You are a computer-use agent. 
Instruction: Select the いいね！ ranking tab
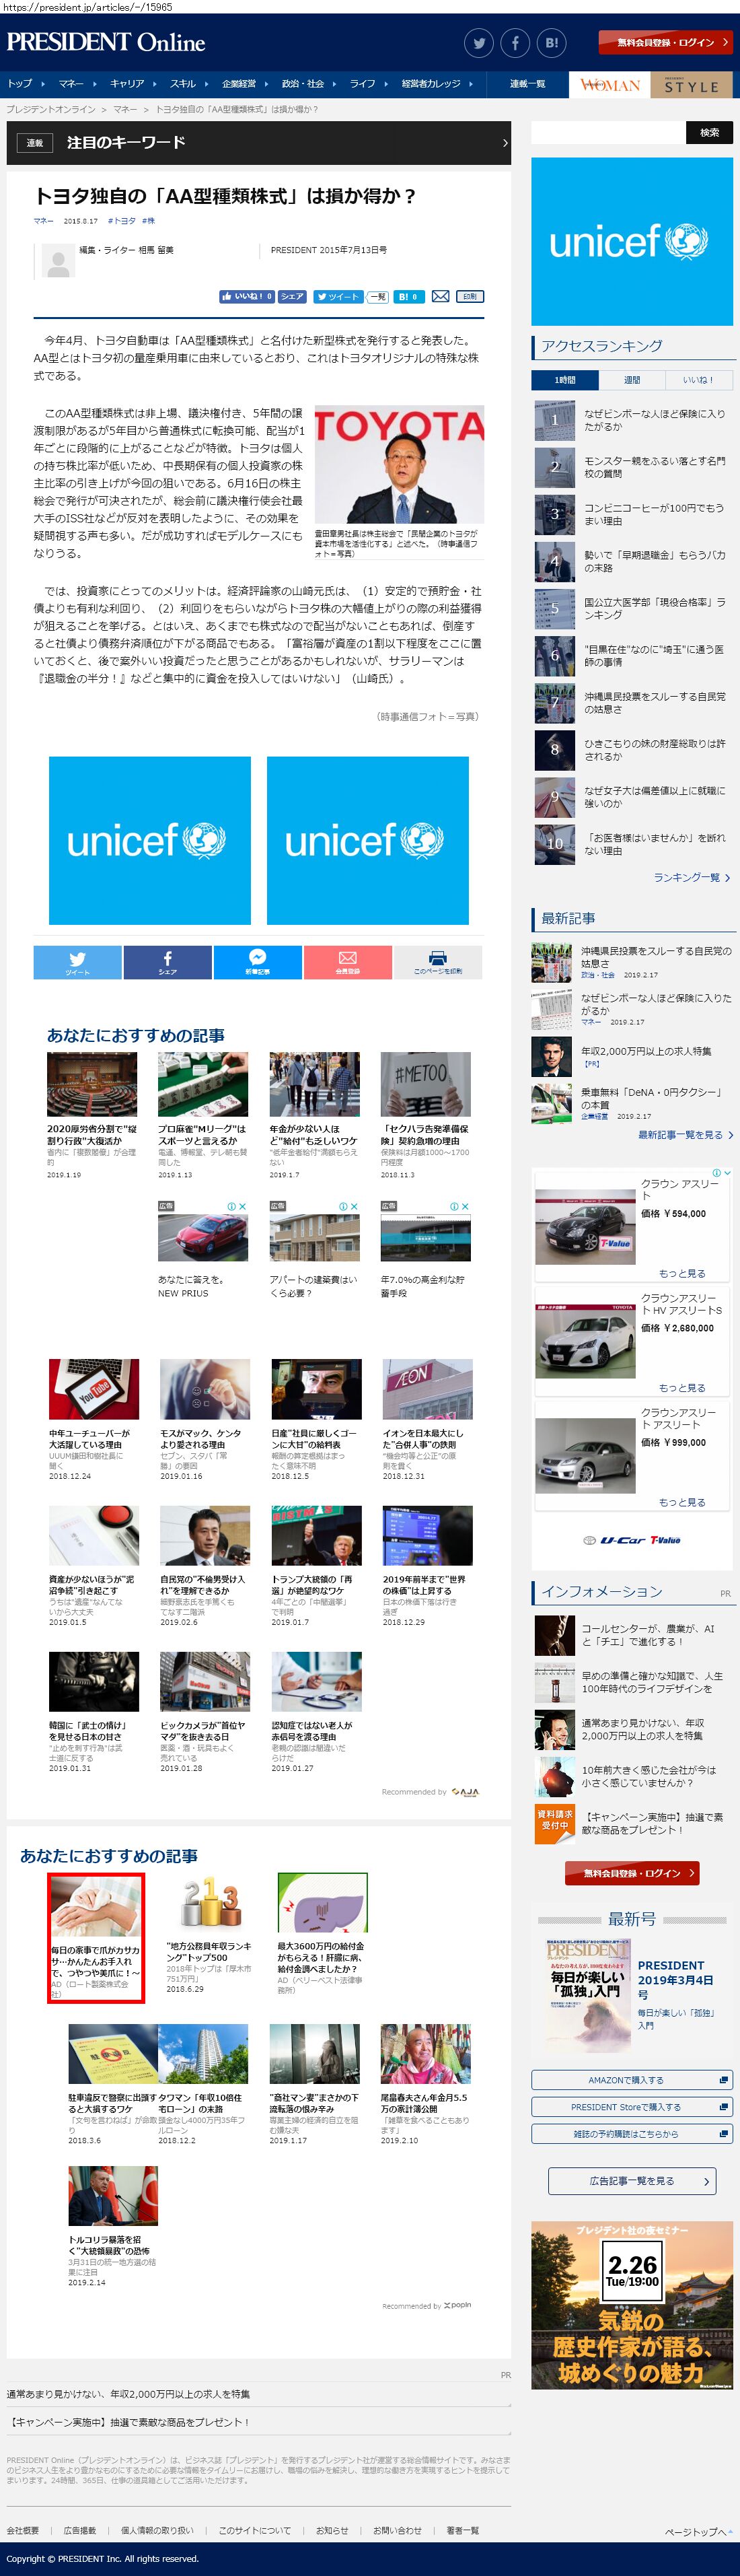coord(698,380)
